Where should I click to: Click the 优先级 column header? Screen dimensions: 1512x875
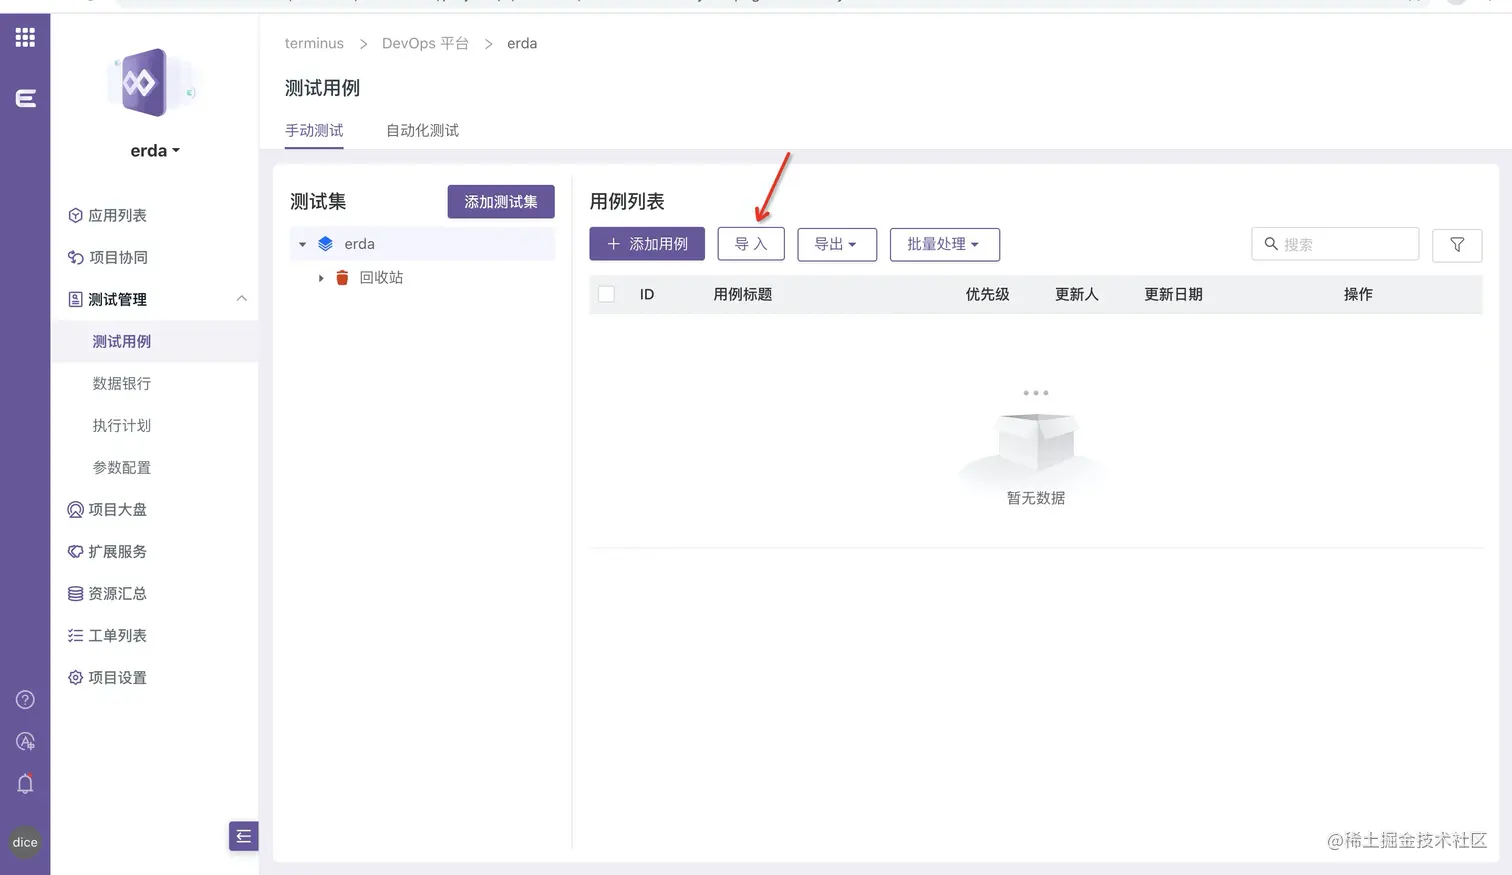(988, 295)
